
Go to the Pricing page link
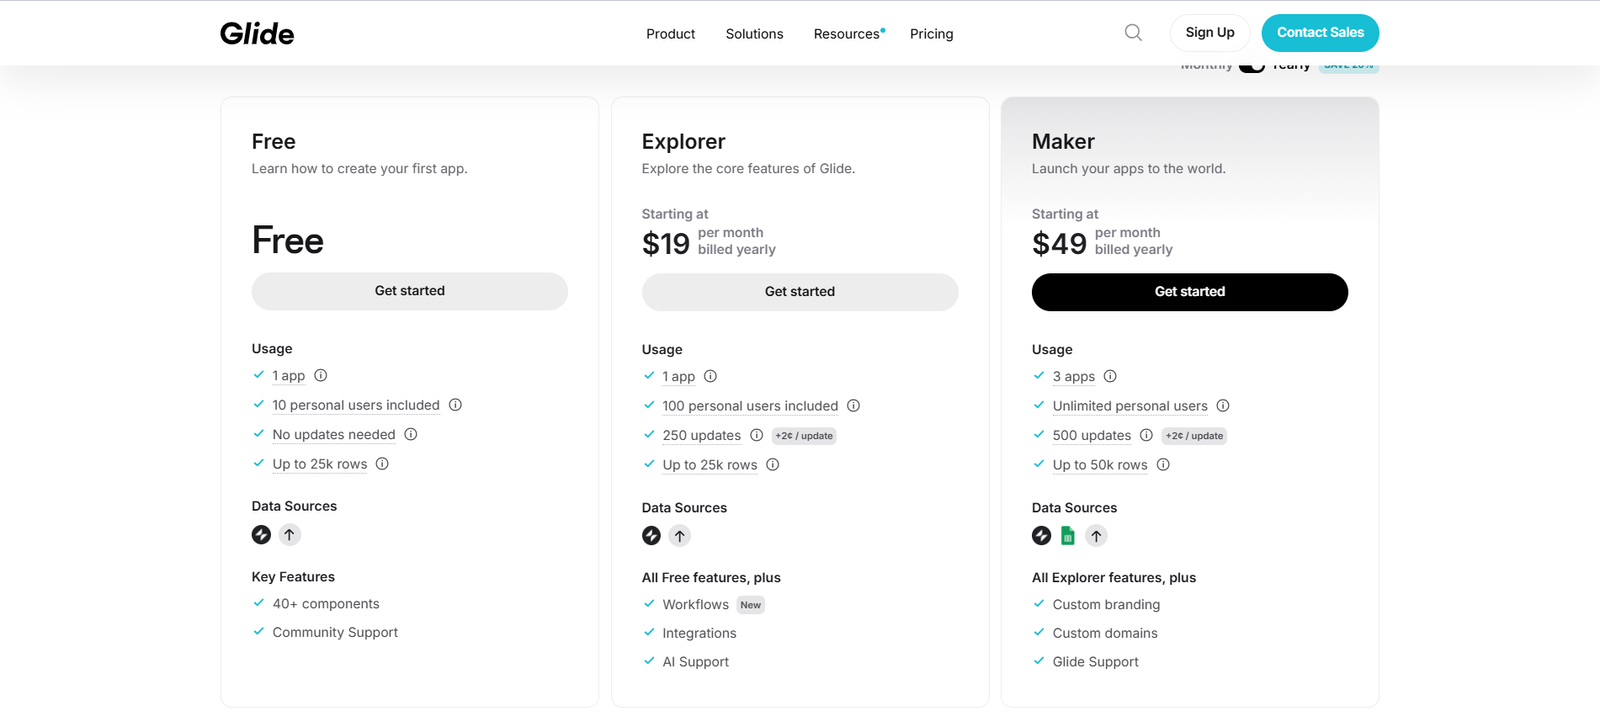pos(931,34)
